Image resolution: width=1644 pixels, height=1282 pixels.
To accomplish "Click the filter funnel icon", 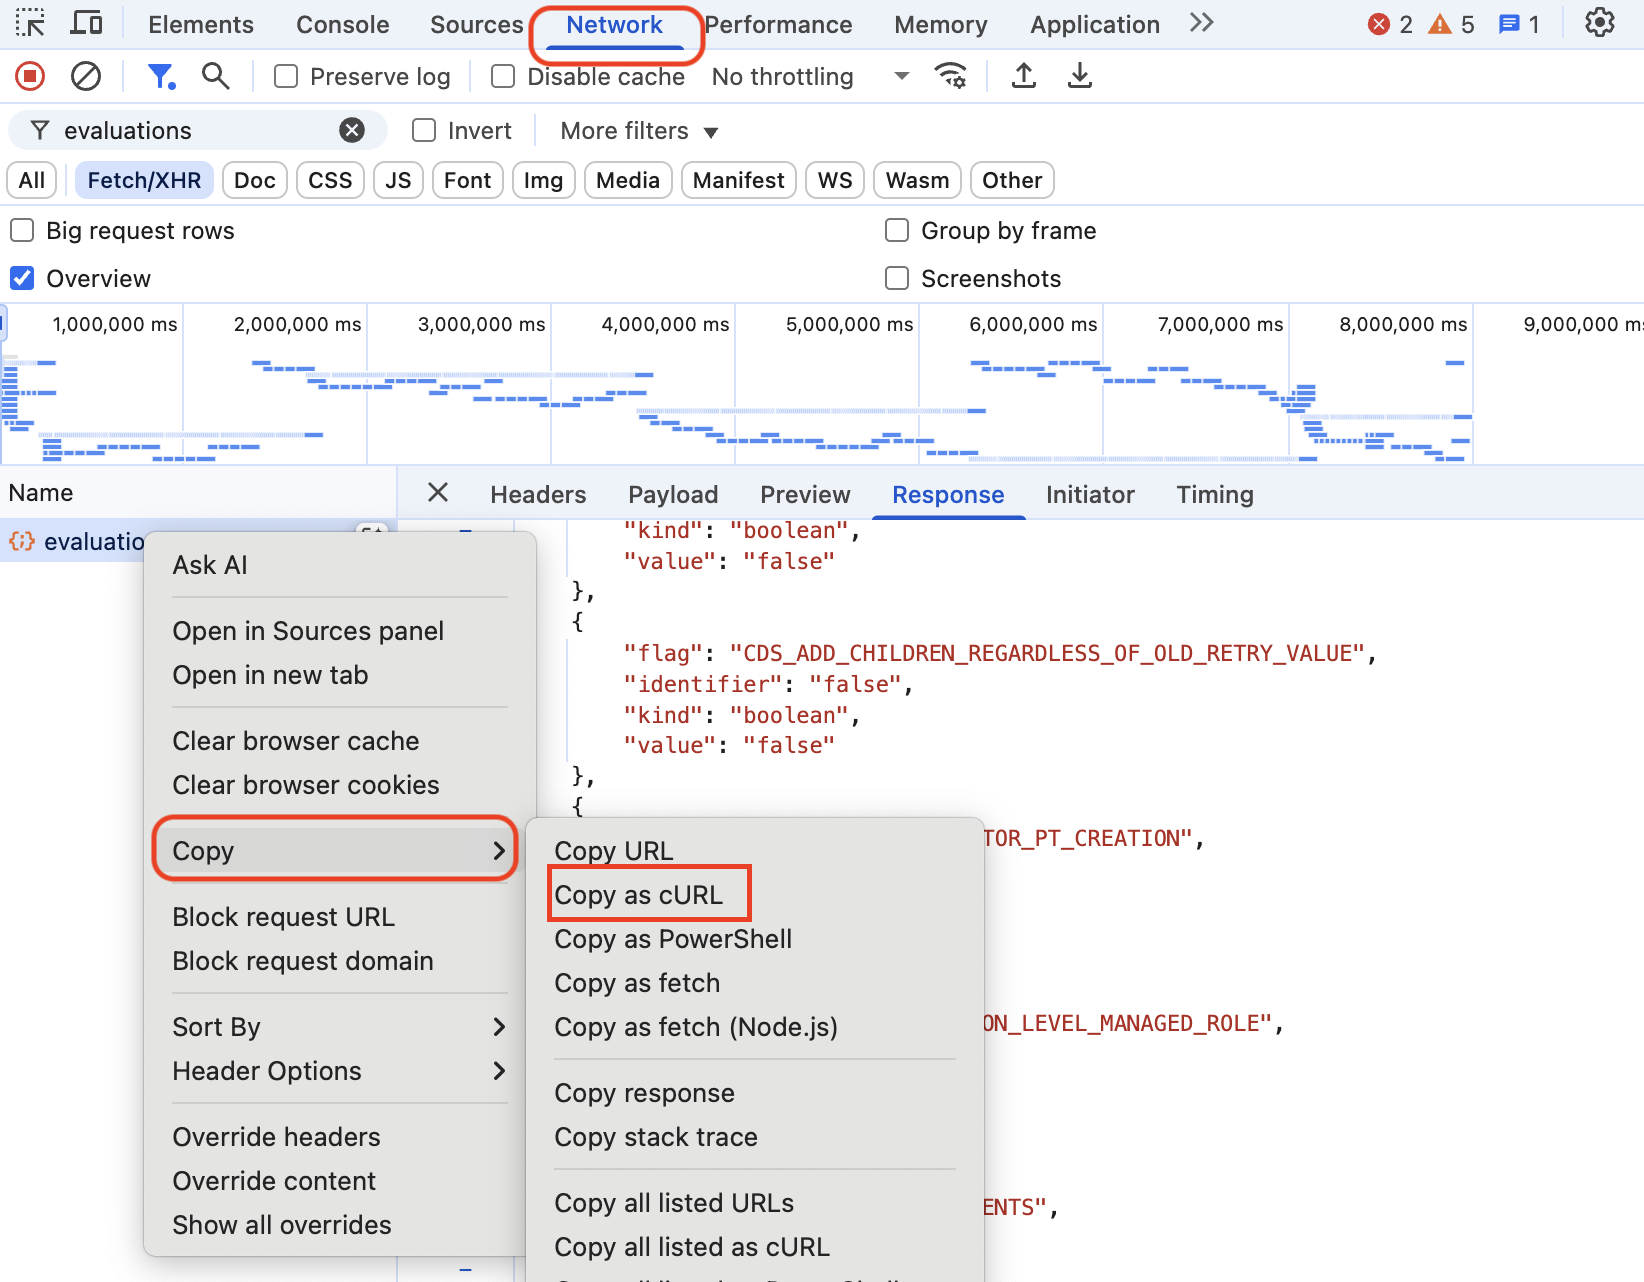I will click(160, 76).
